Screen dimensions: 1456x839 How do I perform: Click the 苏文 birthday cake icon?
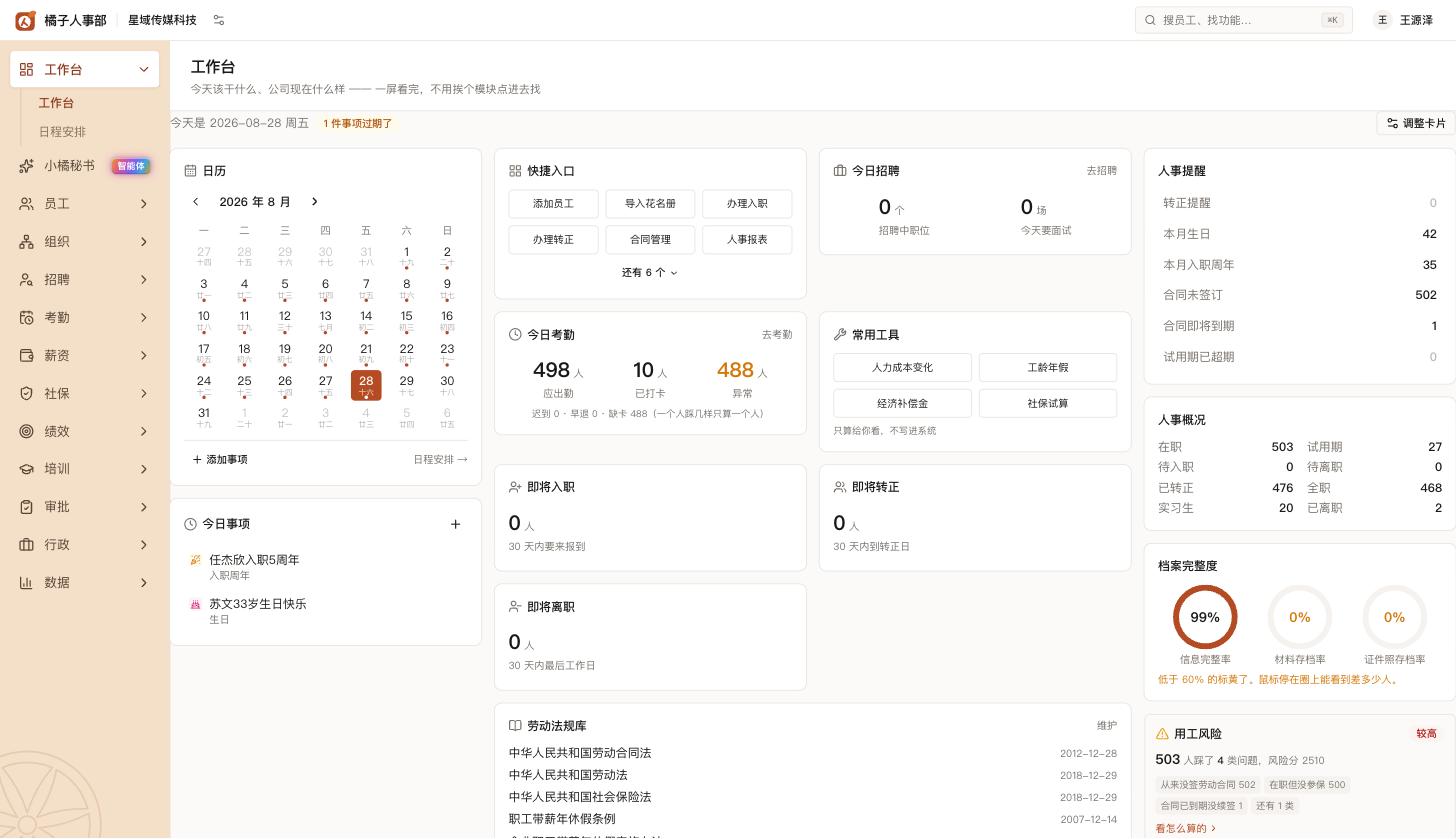point(196,604)
